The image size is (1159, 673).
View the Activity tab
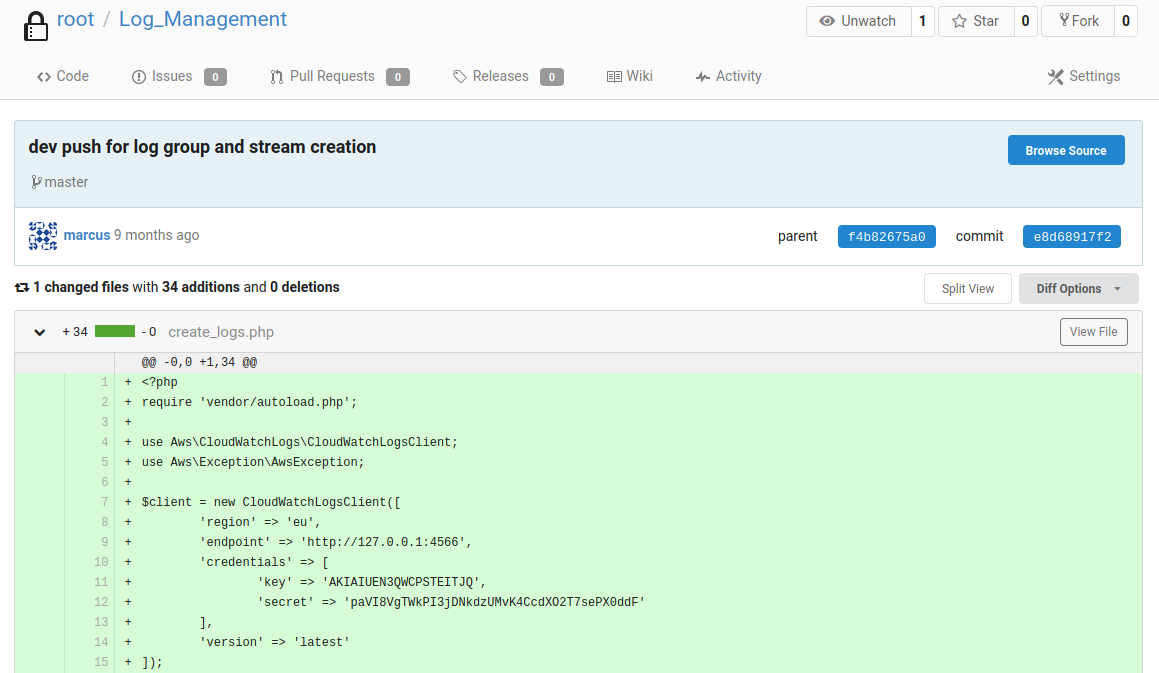729,76
